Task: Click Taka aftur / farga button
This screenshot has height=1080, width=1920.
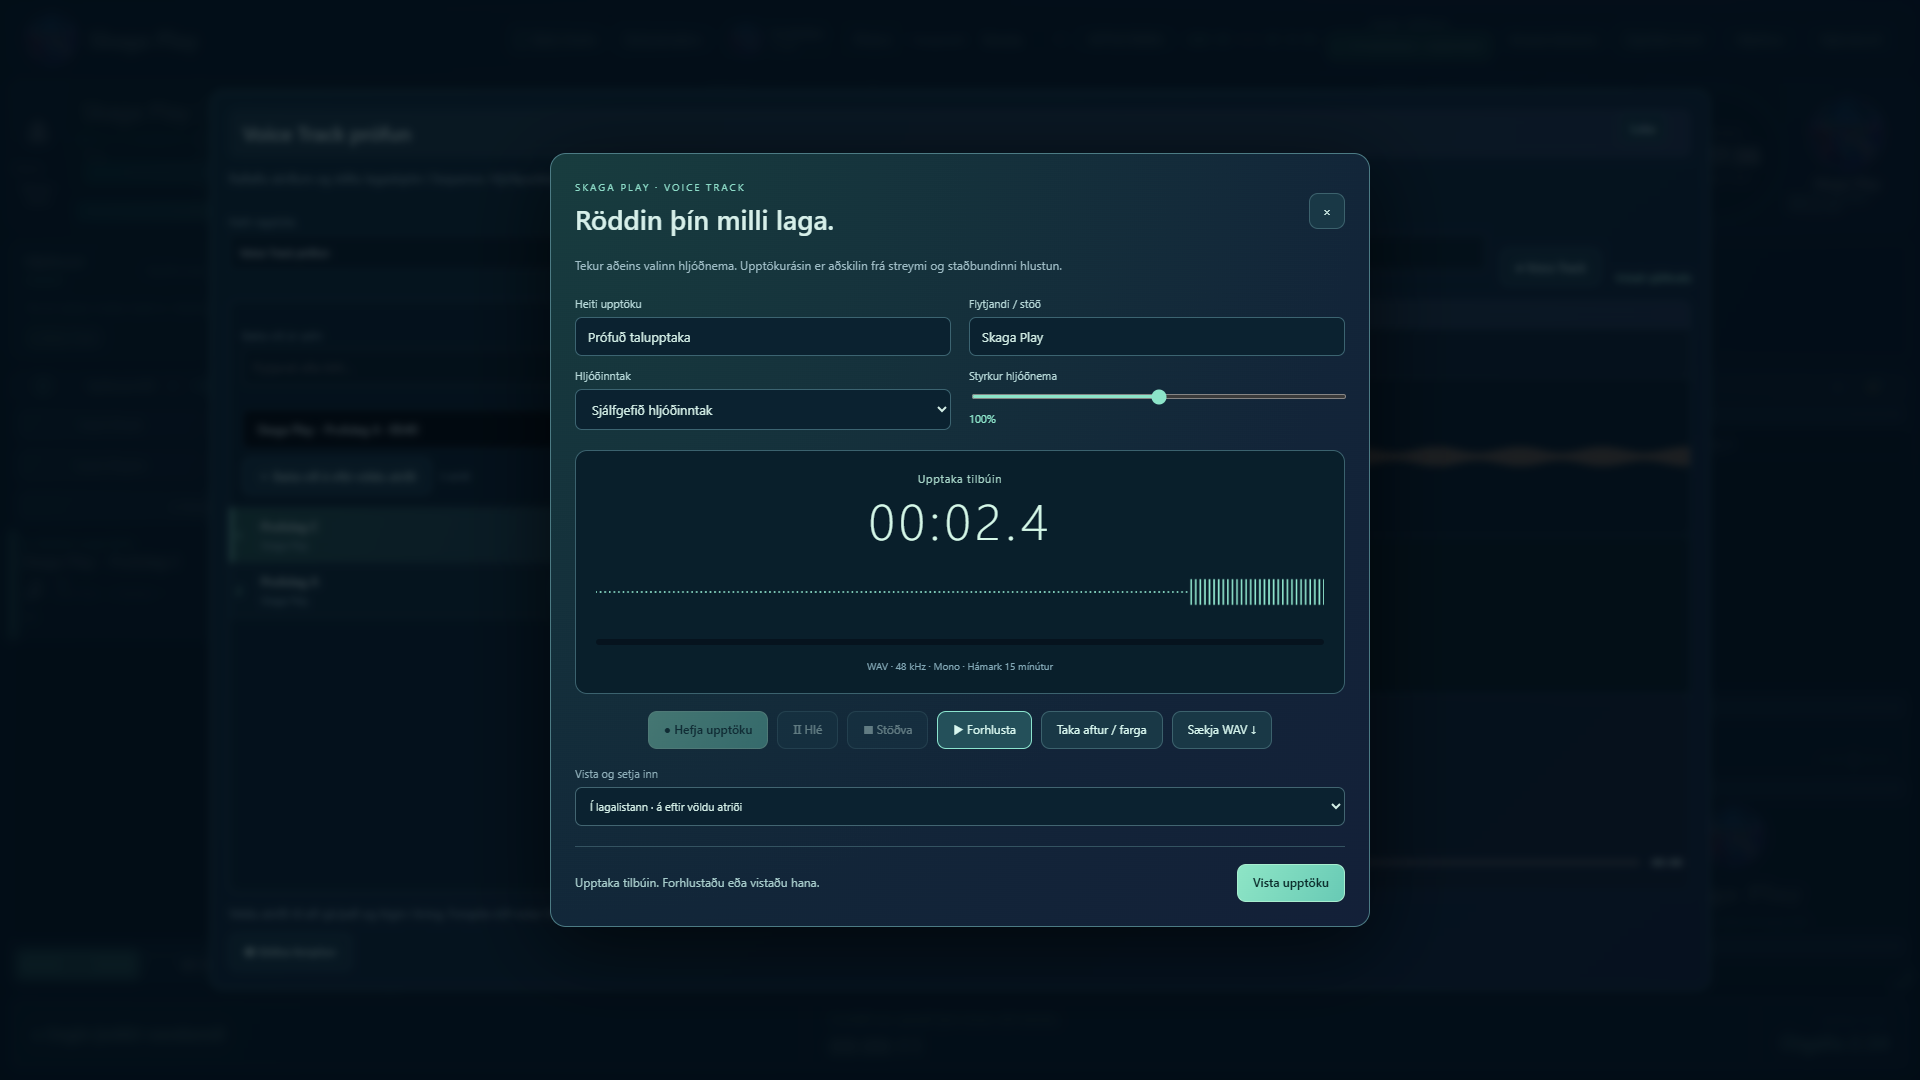Action: tap(1101, 730)
